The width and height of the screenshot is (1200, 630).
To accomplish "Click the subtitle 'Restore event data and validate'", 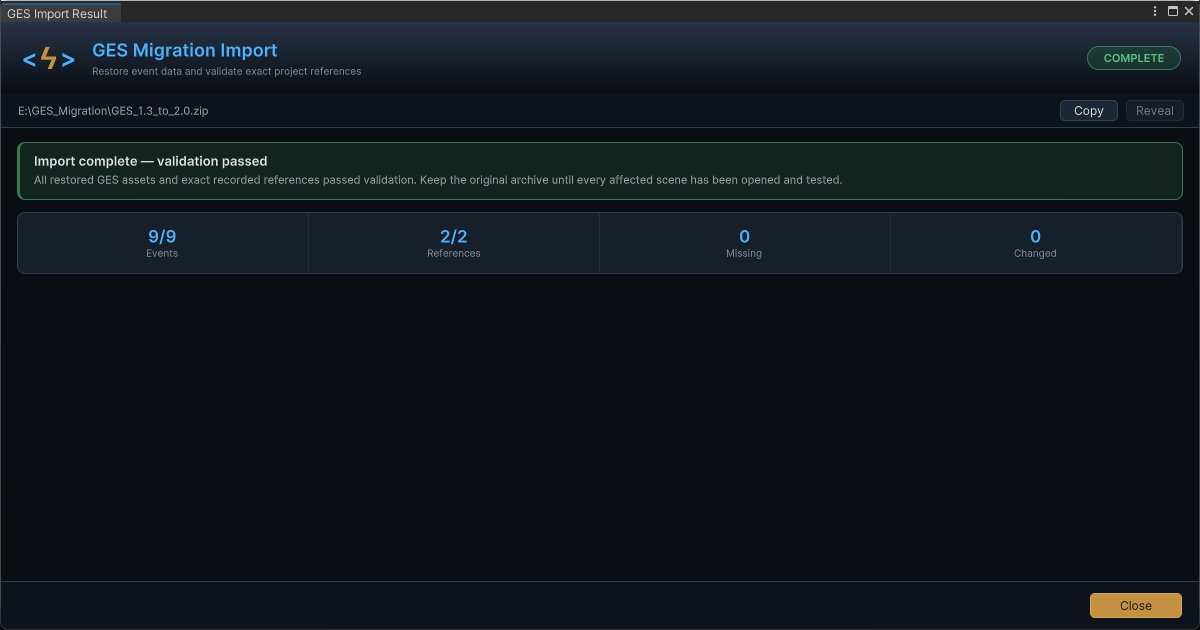I will (x=227, y=72).
